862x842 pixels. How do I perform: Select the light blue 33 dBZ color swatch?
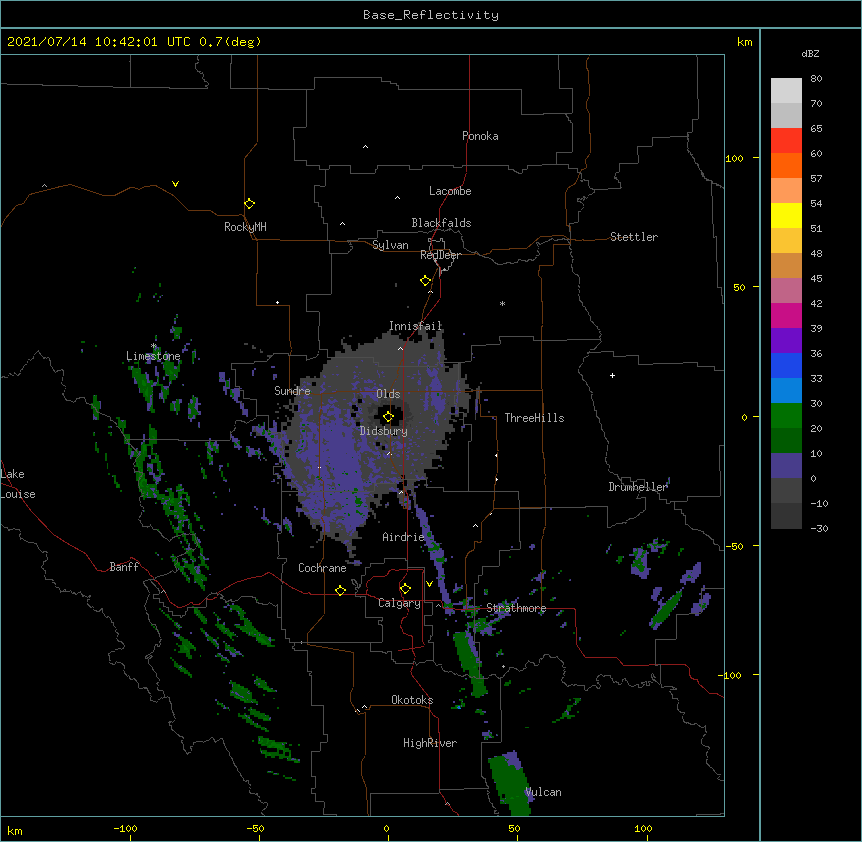coord(786,390)
